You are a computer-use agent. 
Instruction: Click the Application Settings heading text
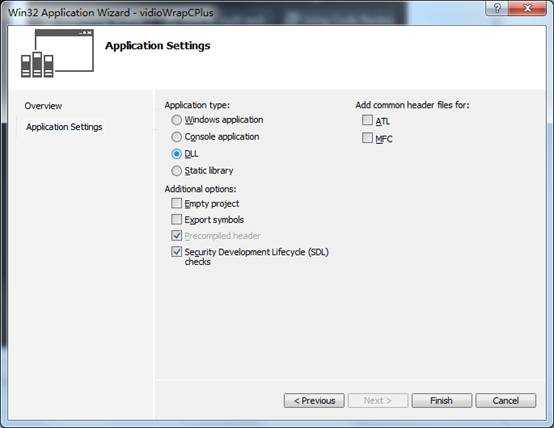158,46
